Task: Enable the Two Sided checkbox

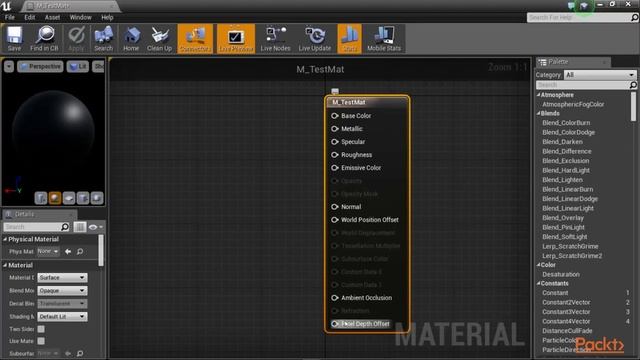Action: (41, 329)
